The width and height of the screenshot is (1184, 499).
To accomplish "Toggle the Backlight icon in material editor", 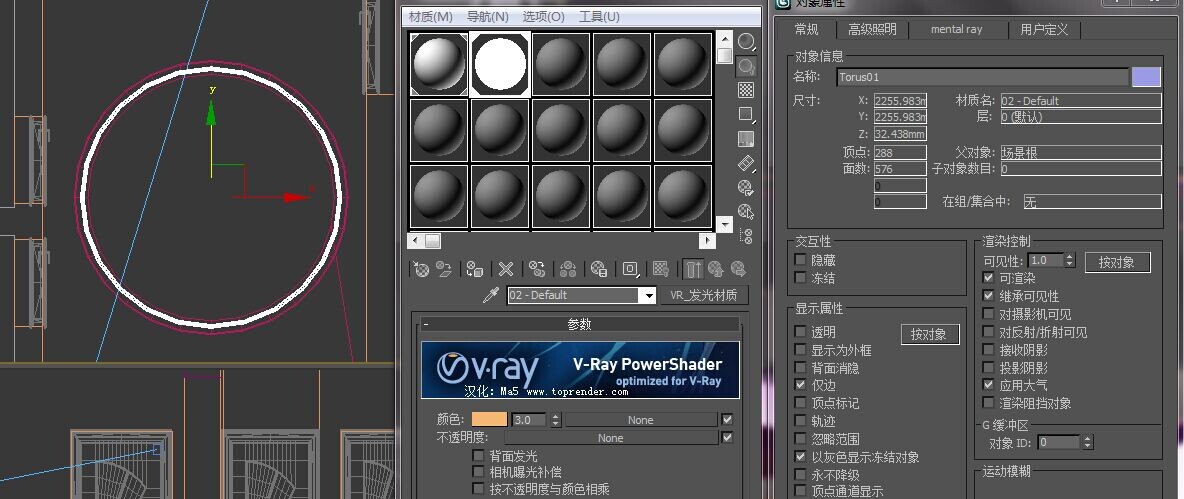I will tap(746, 66).
